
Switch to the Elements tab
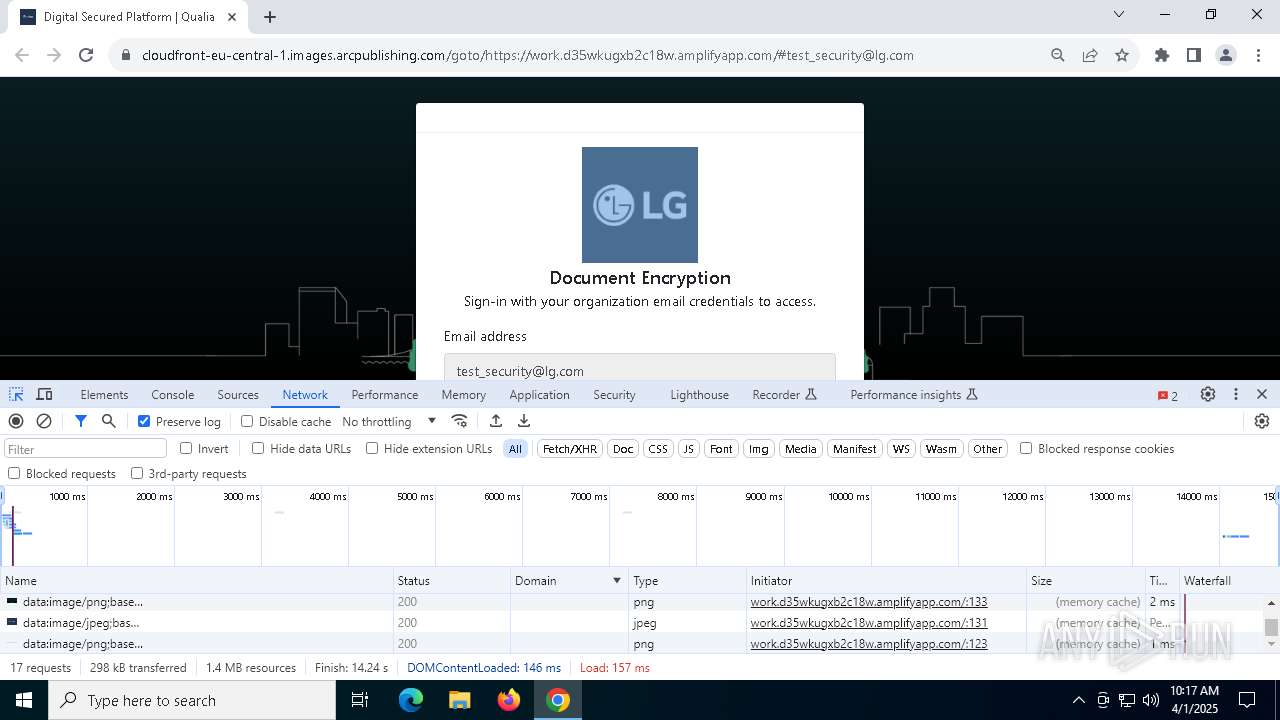coord(104,395)
